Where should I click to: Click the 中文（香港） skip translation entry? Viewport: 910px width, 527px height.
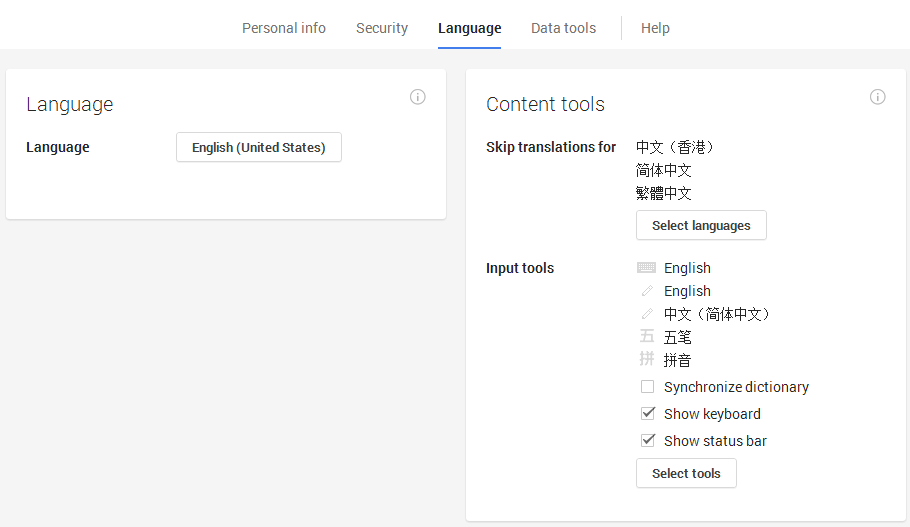pyautogui.click(x=674, y=147)
